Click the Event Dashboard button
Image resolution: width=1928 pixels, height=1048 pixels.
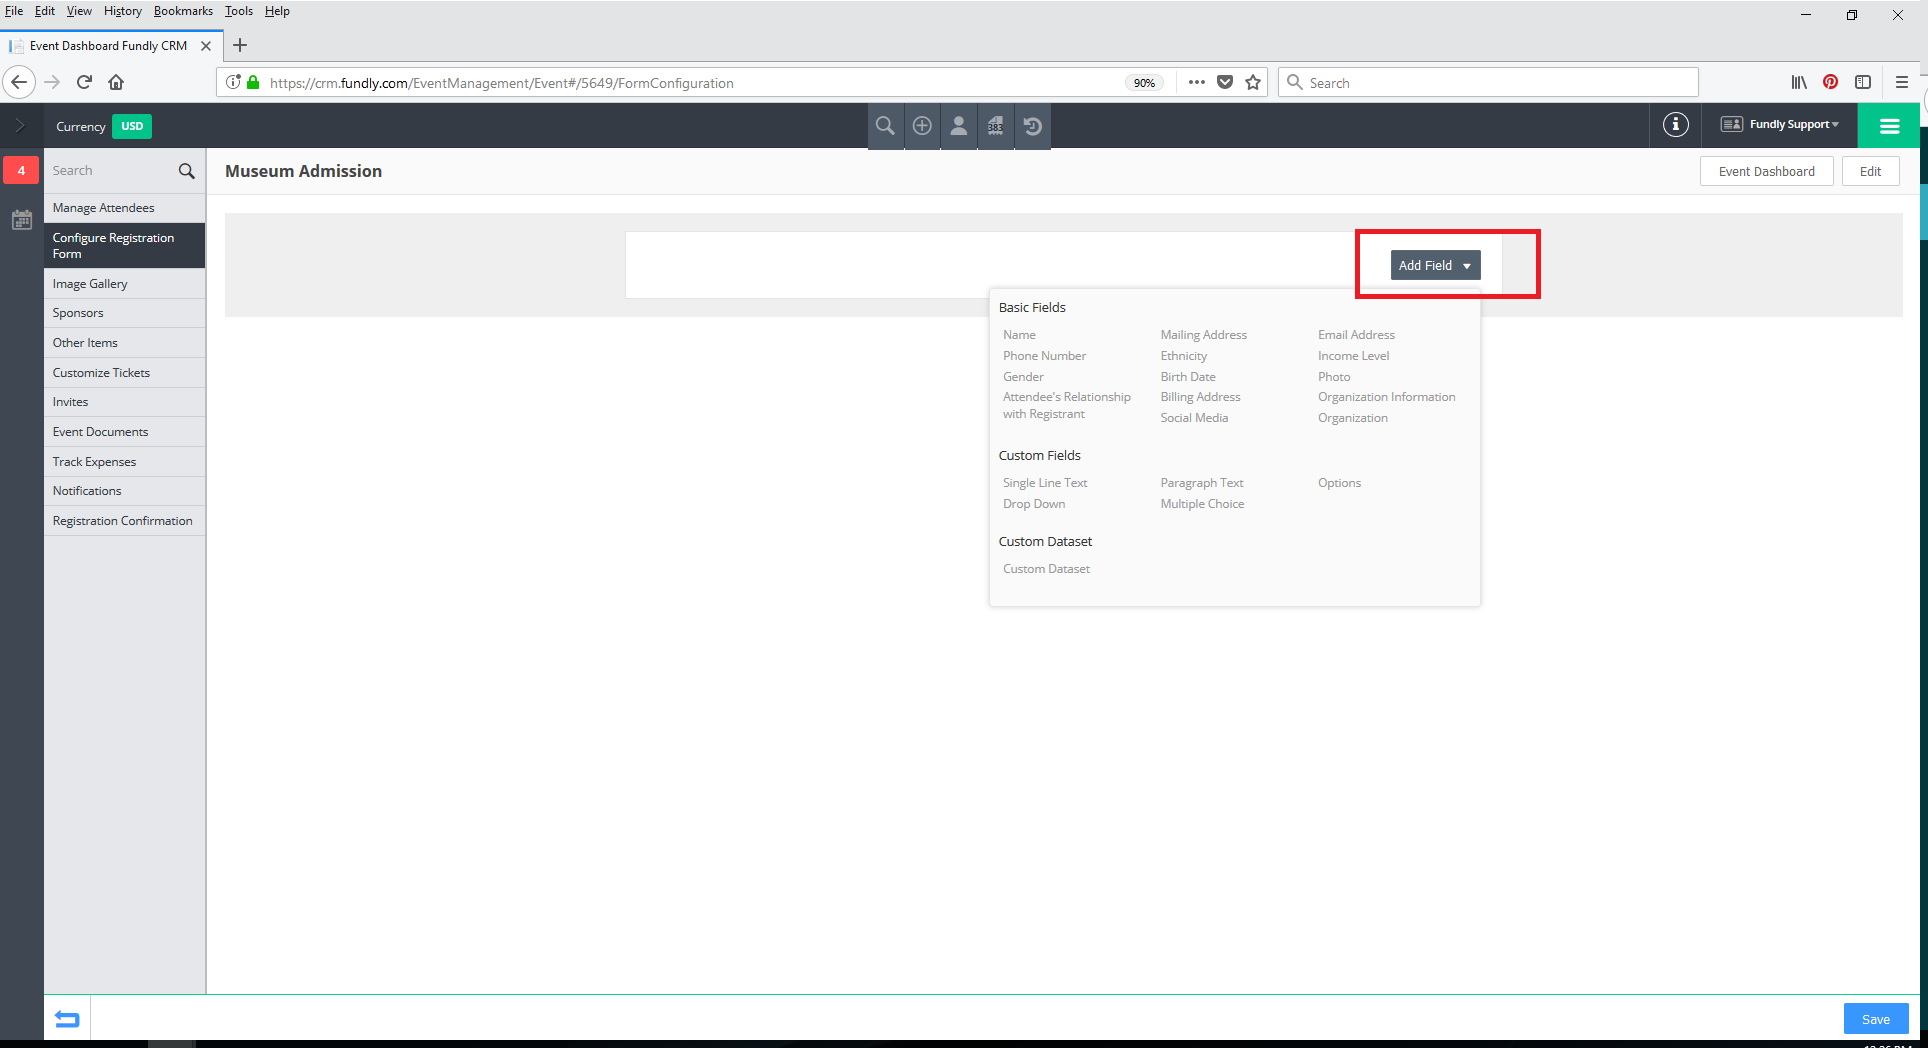pyautogui.click(x=1766, y=171)
